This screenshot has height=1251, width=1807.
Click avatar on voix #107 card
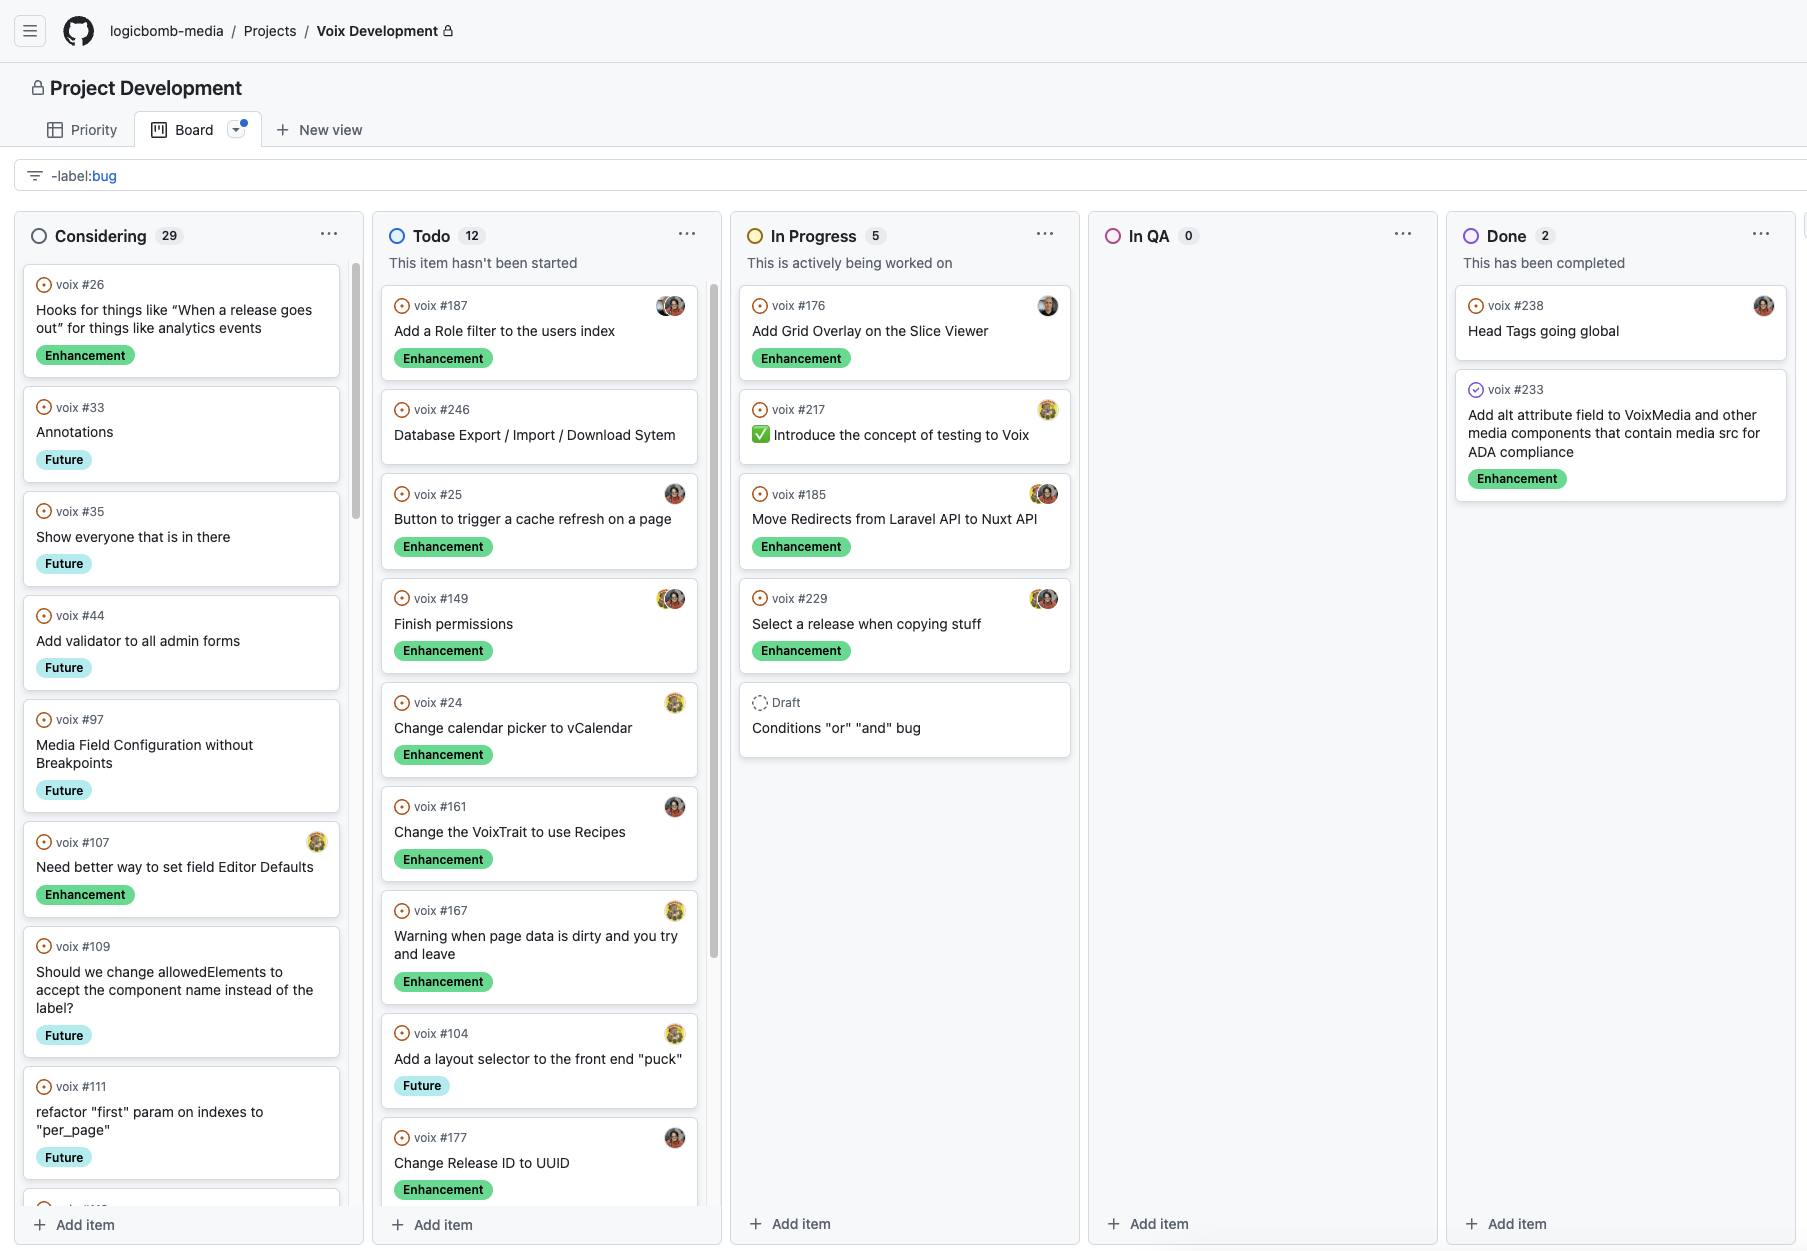tap(316, 842)
